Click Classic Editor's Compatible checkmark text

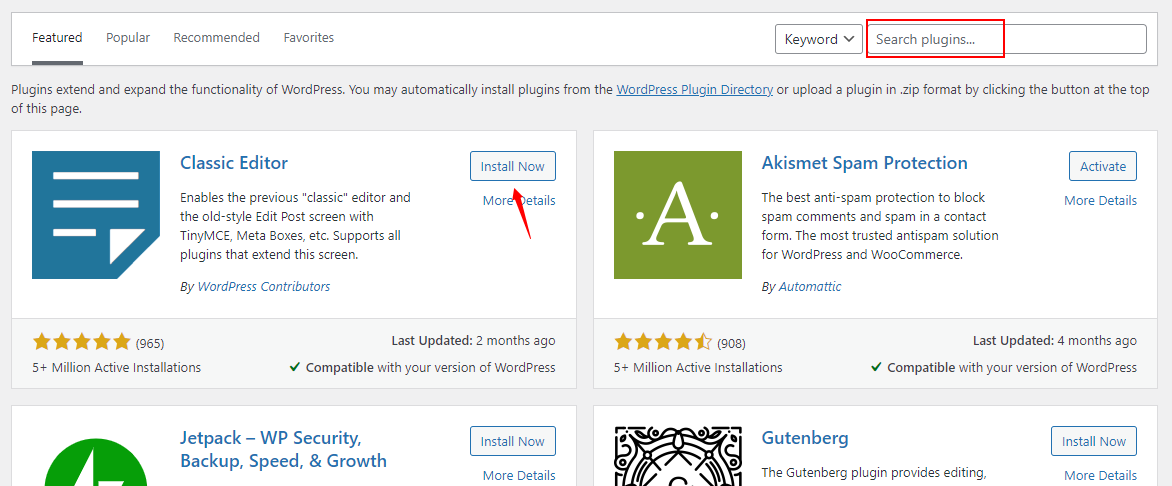pyautogui.click(x=422, y=367)
